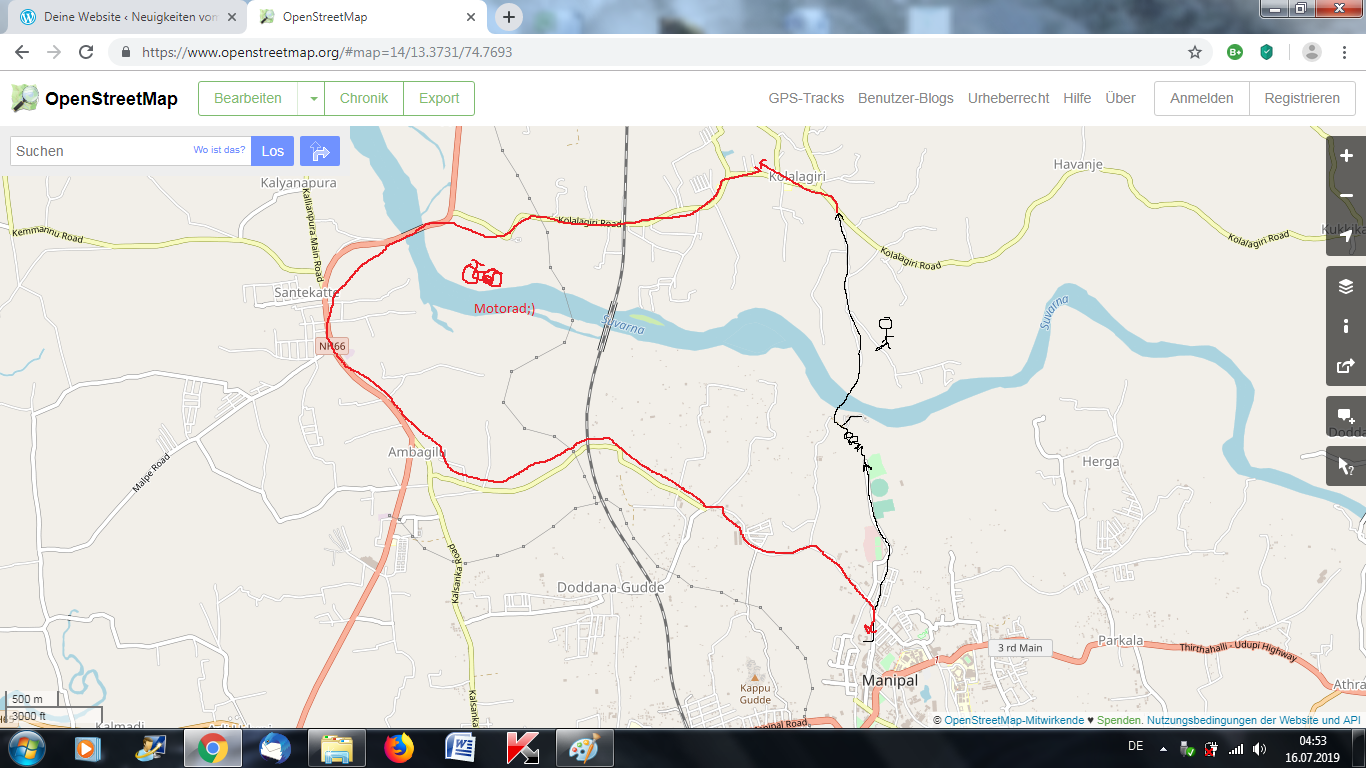Zoom in on the map
Viewport: 1366px width, 768px height.
pyautogui.click(x=1346, y=156)
